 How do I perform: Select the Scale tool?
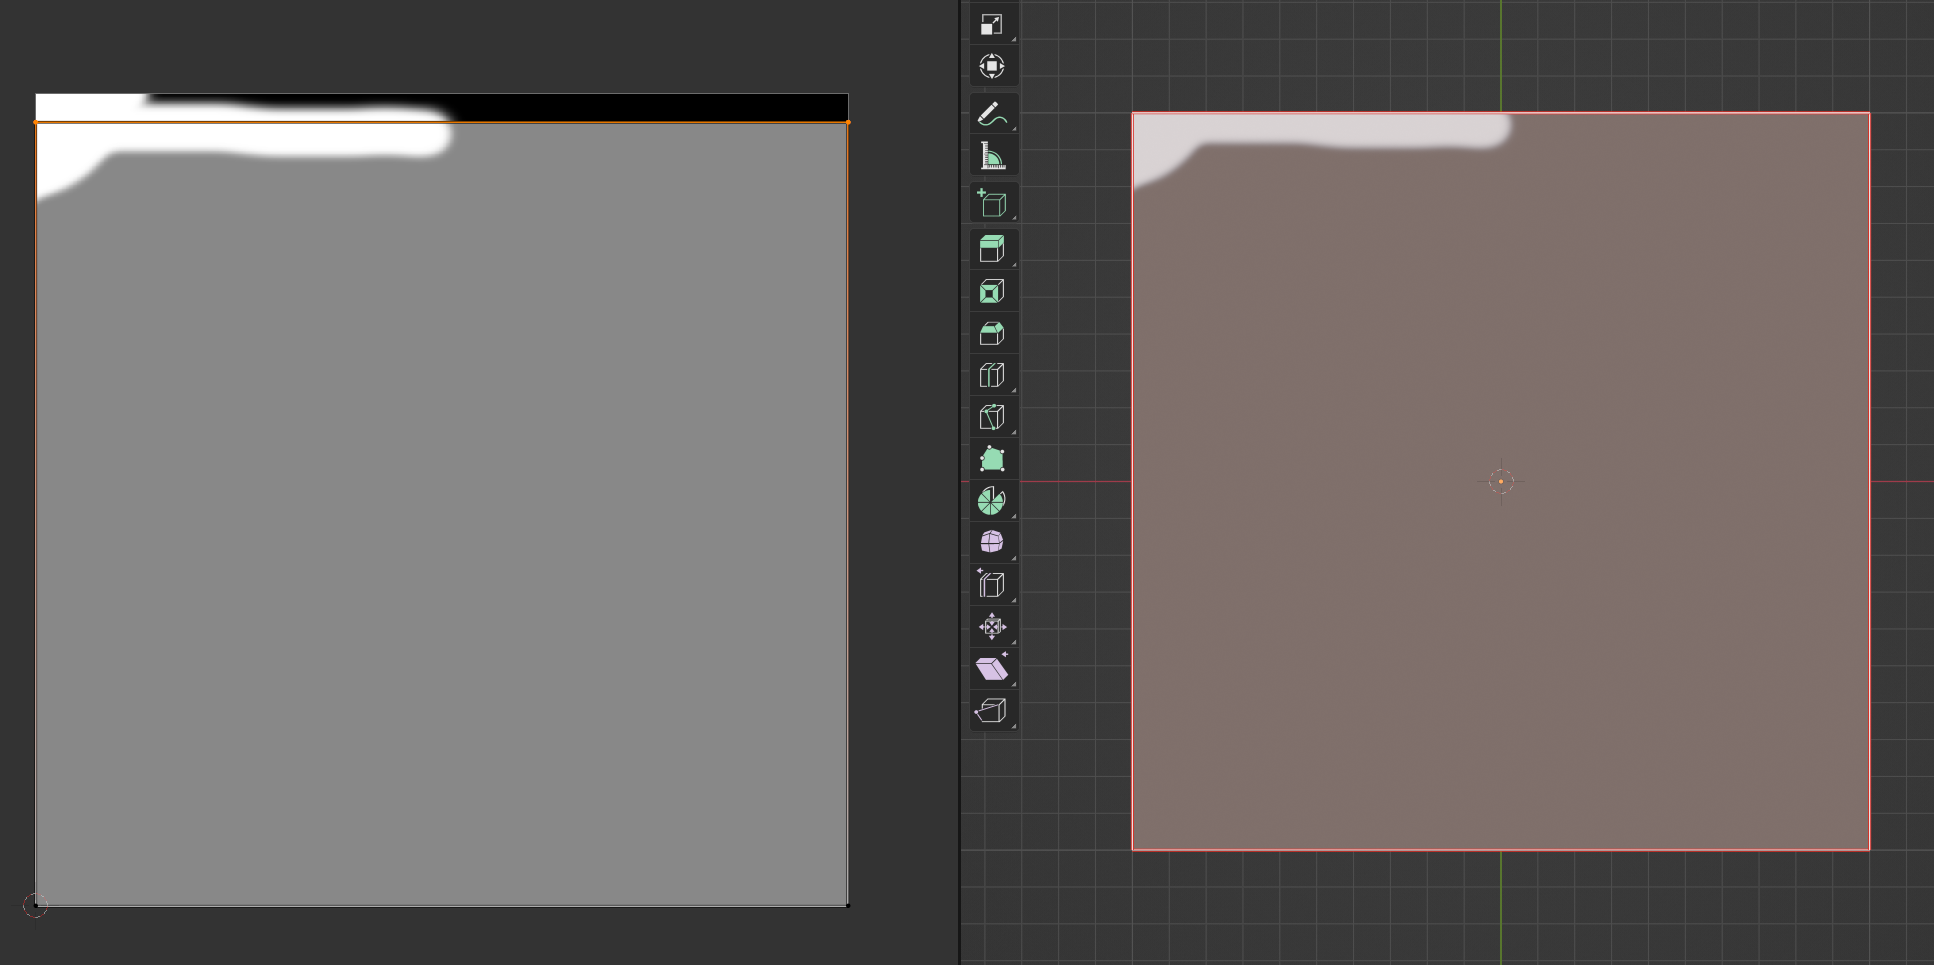[992, 25]
